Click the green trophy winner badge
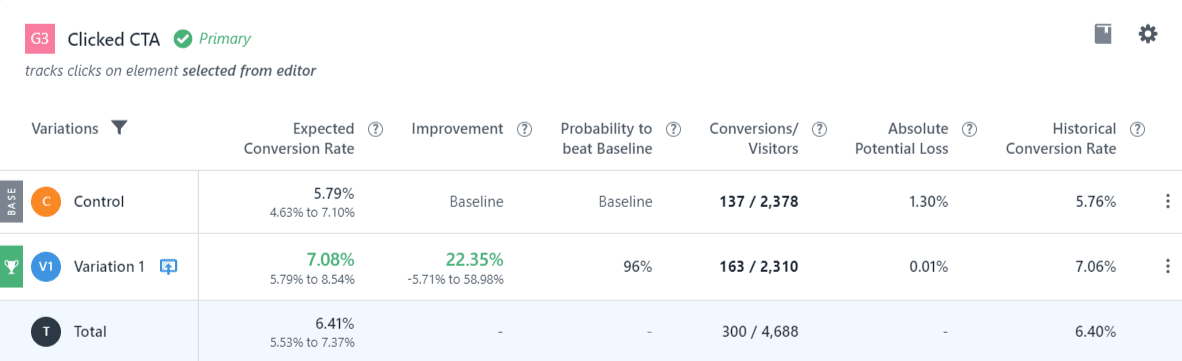Screen dimensions: 1182x361 click(x=11, y=266)
